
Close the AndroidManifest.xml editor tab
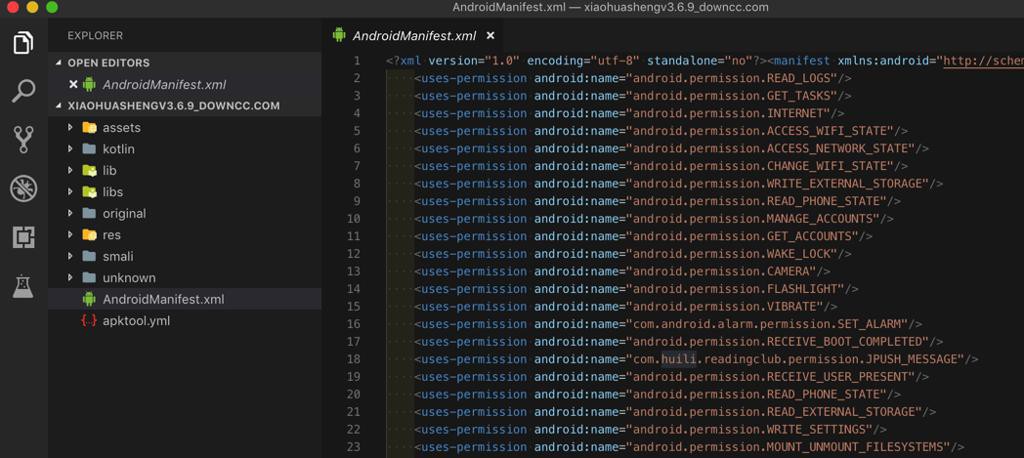click(x=490, y=35)
